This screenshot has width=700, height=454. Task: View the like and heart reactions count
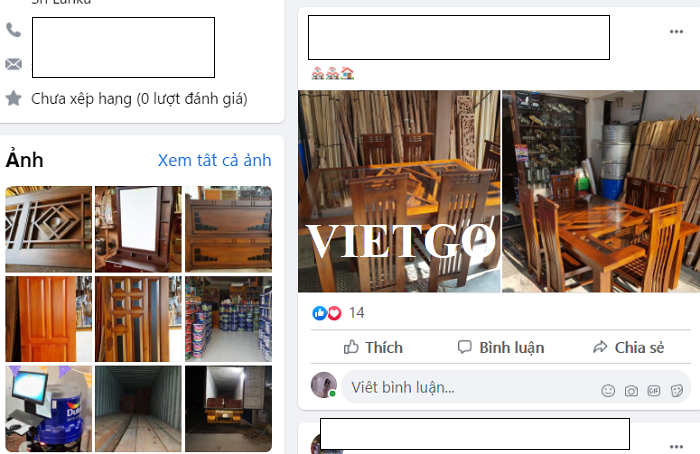click(338, 312)
